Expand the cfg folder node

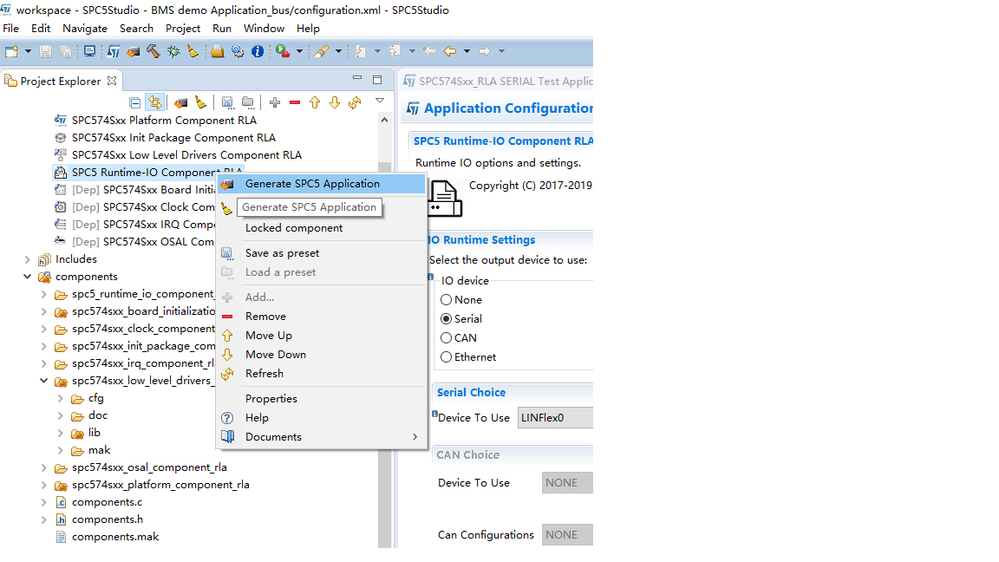click(61, 398)
